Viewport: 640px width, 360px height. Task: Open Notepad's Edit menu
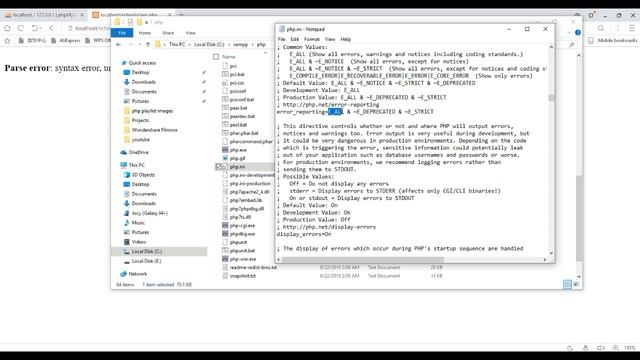pos(295,39)
